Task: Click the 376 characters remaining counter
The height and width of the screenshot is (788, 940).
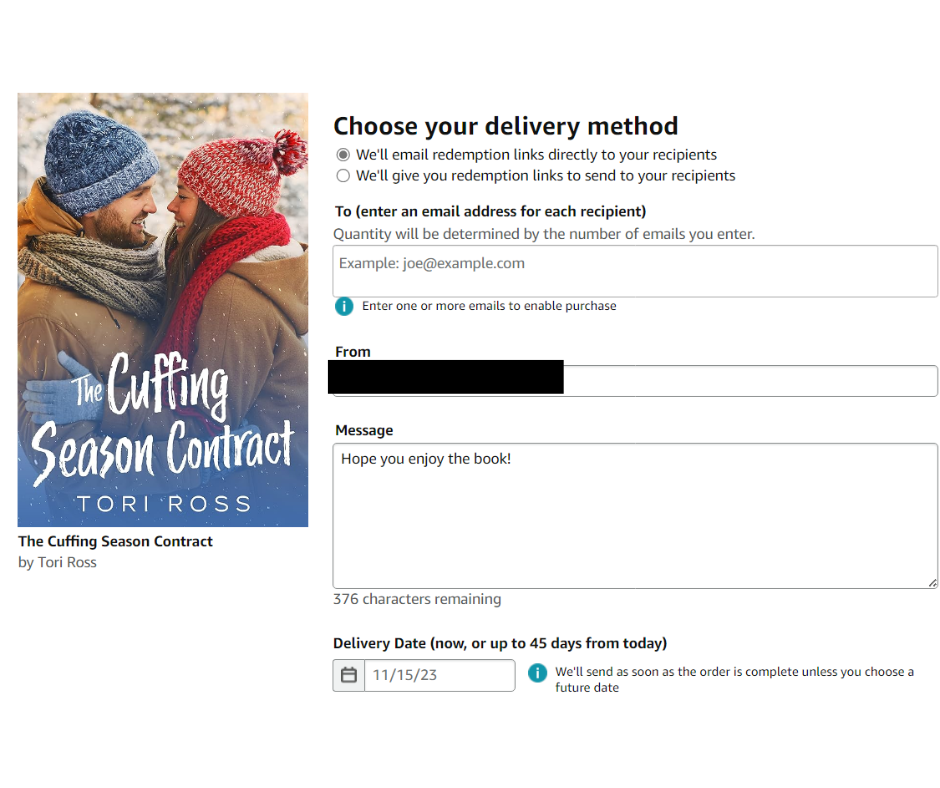Action: (x=417, y=599)
